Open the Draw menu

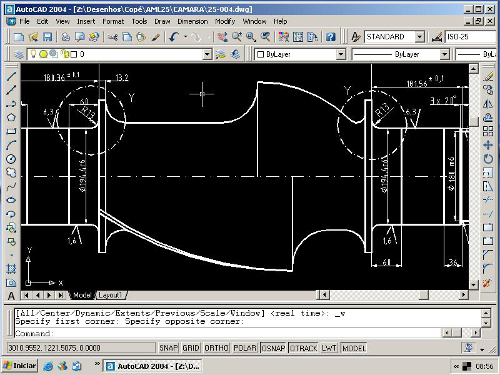pyautogui.click(x=162, y=21)
